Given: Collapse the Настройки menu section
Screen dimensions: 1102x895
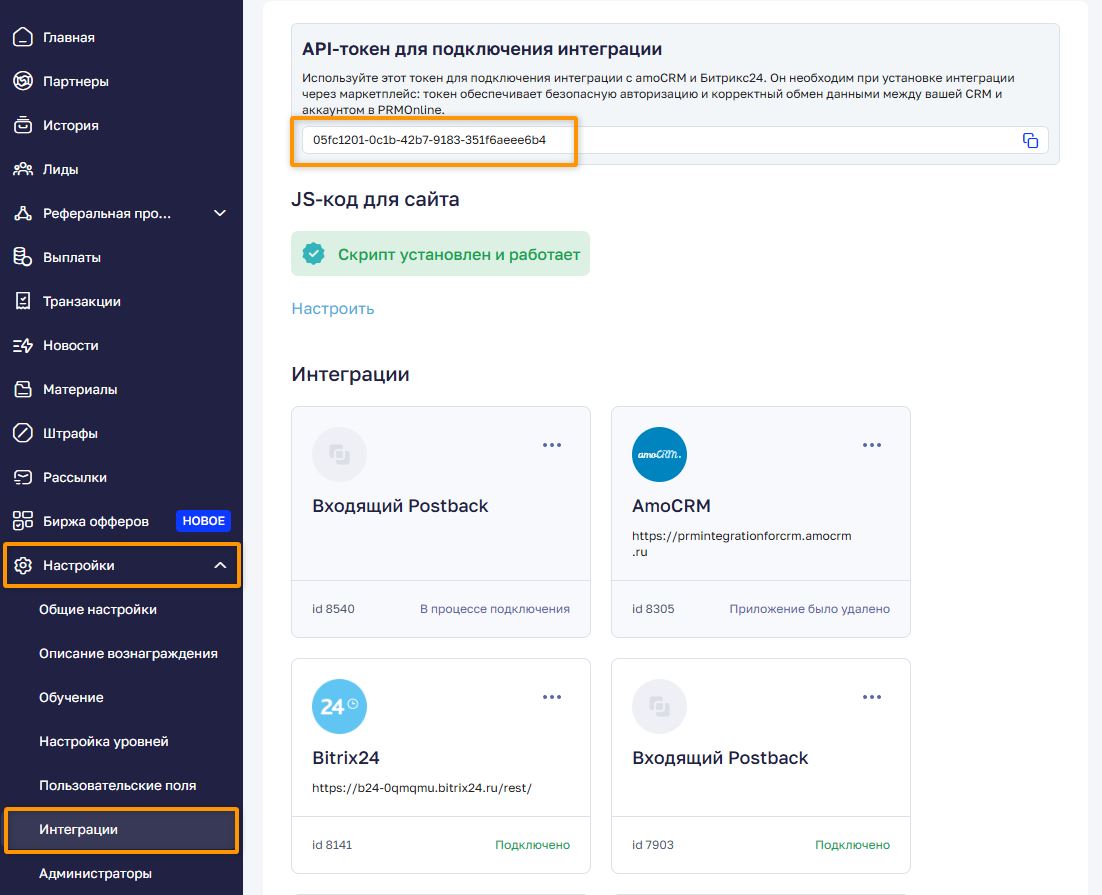Looking at the screenshot, I should point(220,566).
